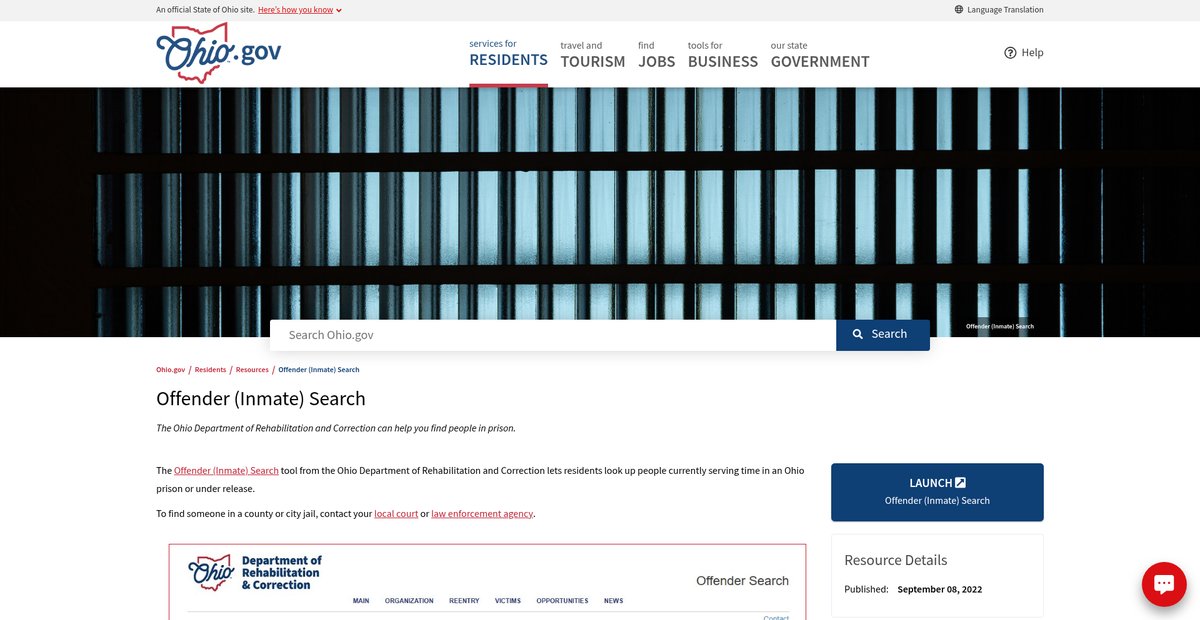Screen dimensions: 1200x620
Task: Click the inline Offender (Inmate) Search link
Action: pos(226,470)
